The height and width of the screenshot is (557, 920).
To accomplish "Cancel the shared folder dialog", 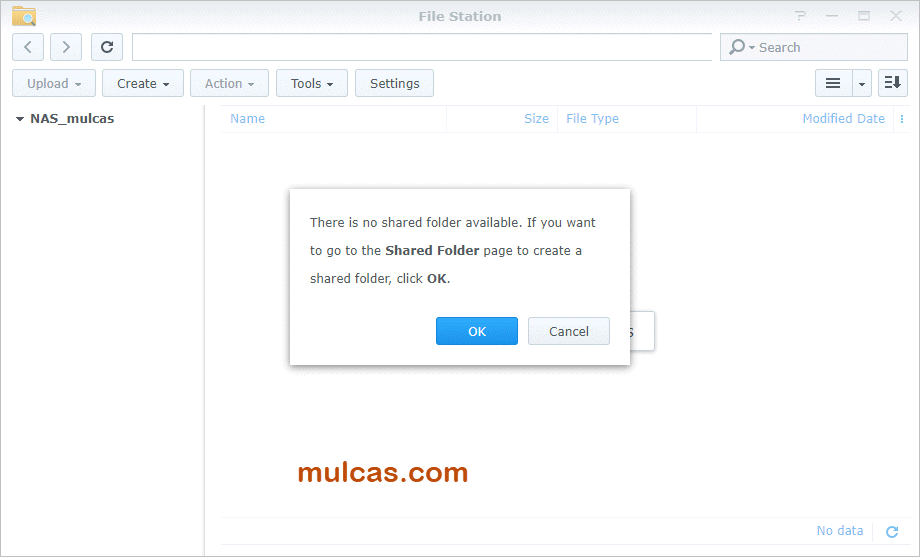I will 568,331.
